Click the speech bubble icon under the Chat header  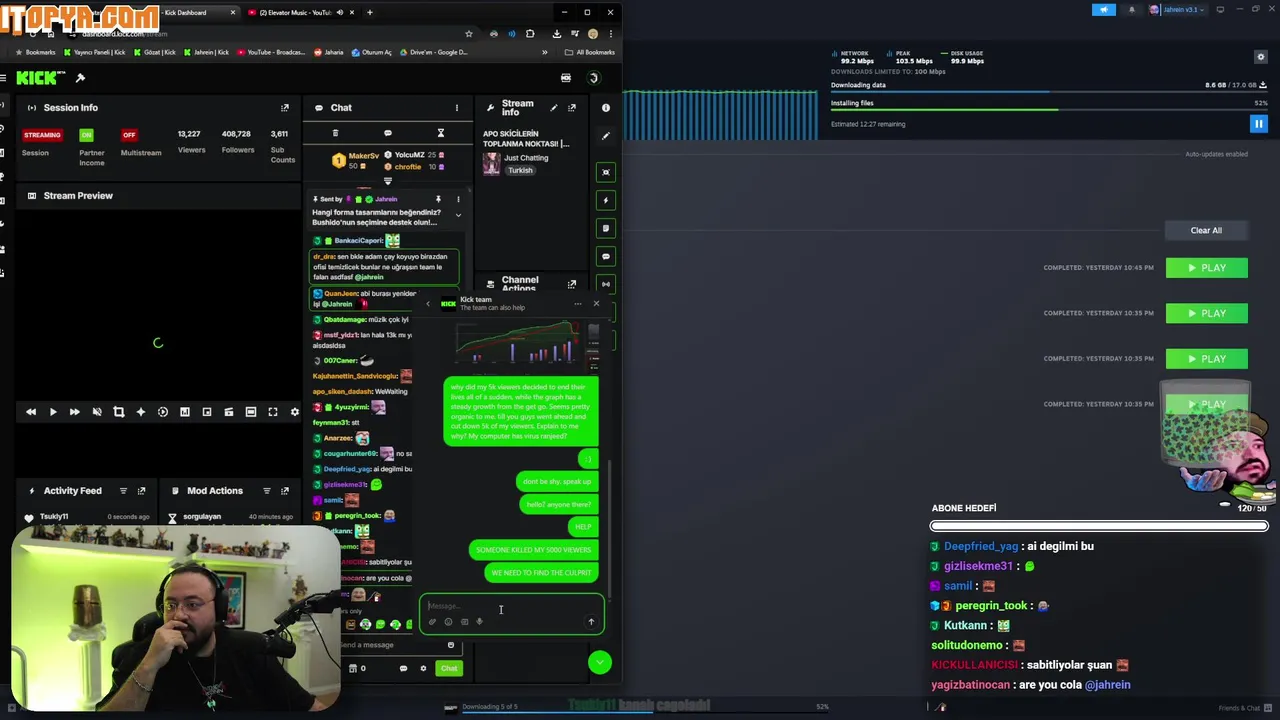click(x=388, y=133)
